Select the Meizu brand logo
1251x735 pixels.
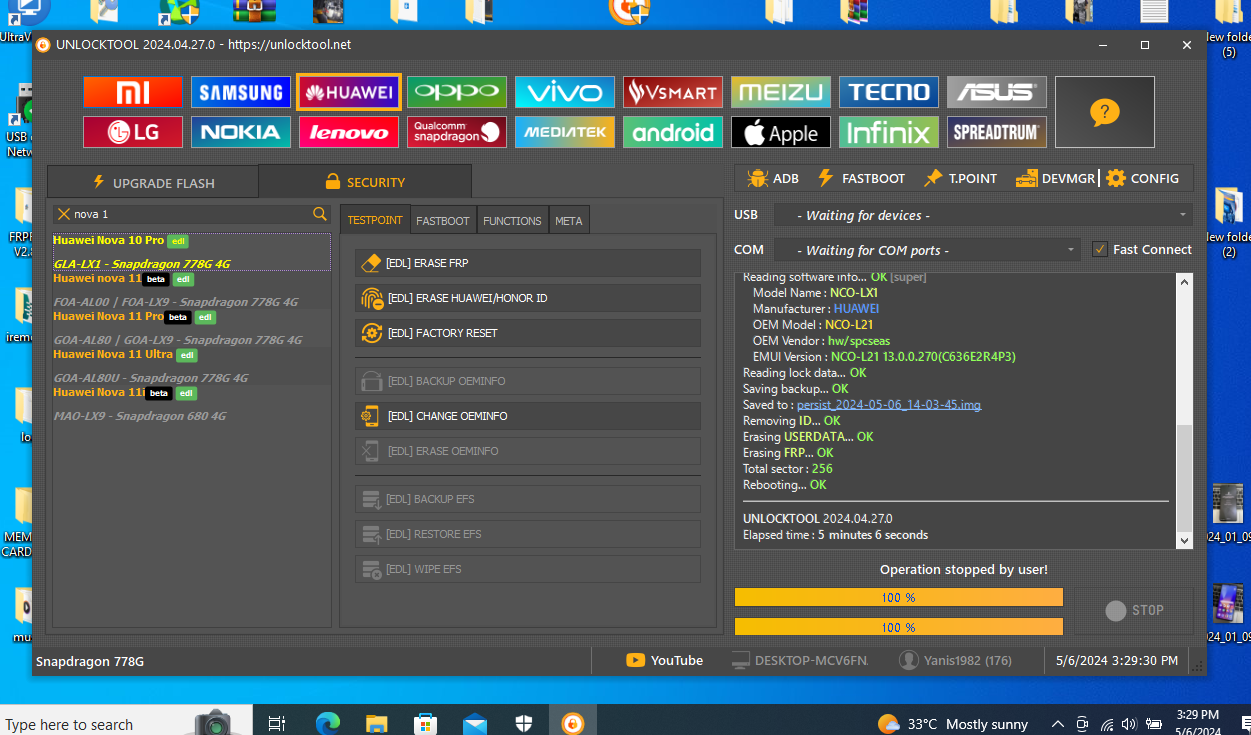pyautogui.click(x=781, y=92)
